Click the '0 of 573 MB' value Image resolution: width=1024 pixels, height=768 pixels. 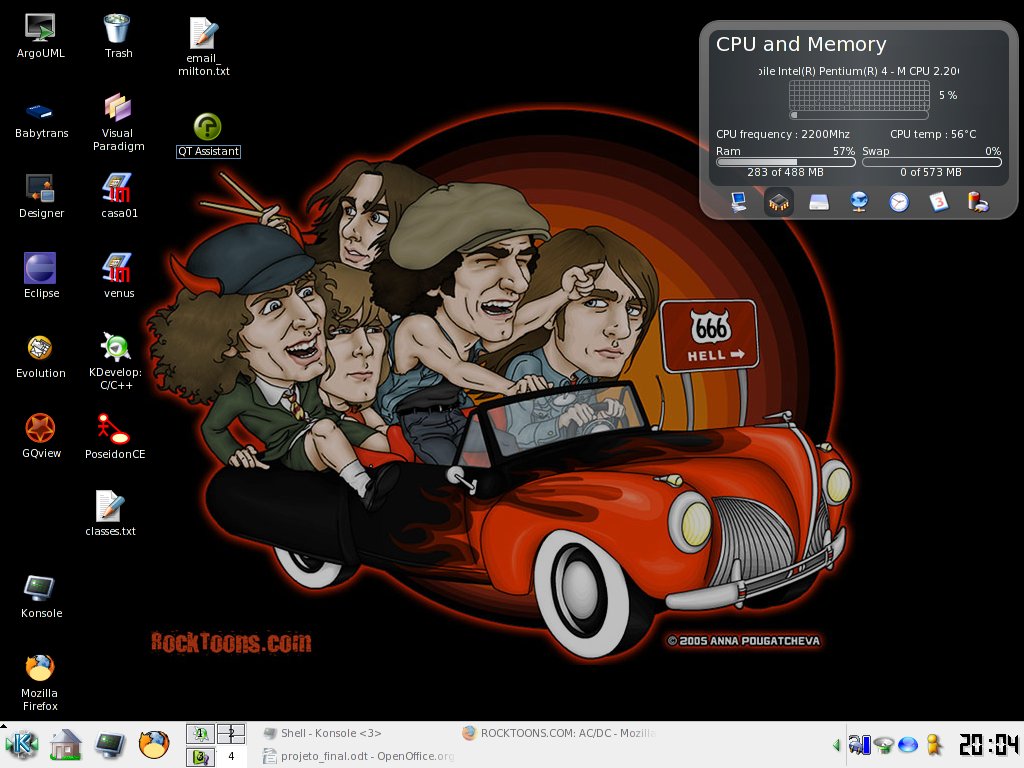point(931,172)
